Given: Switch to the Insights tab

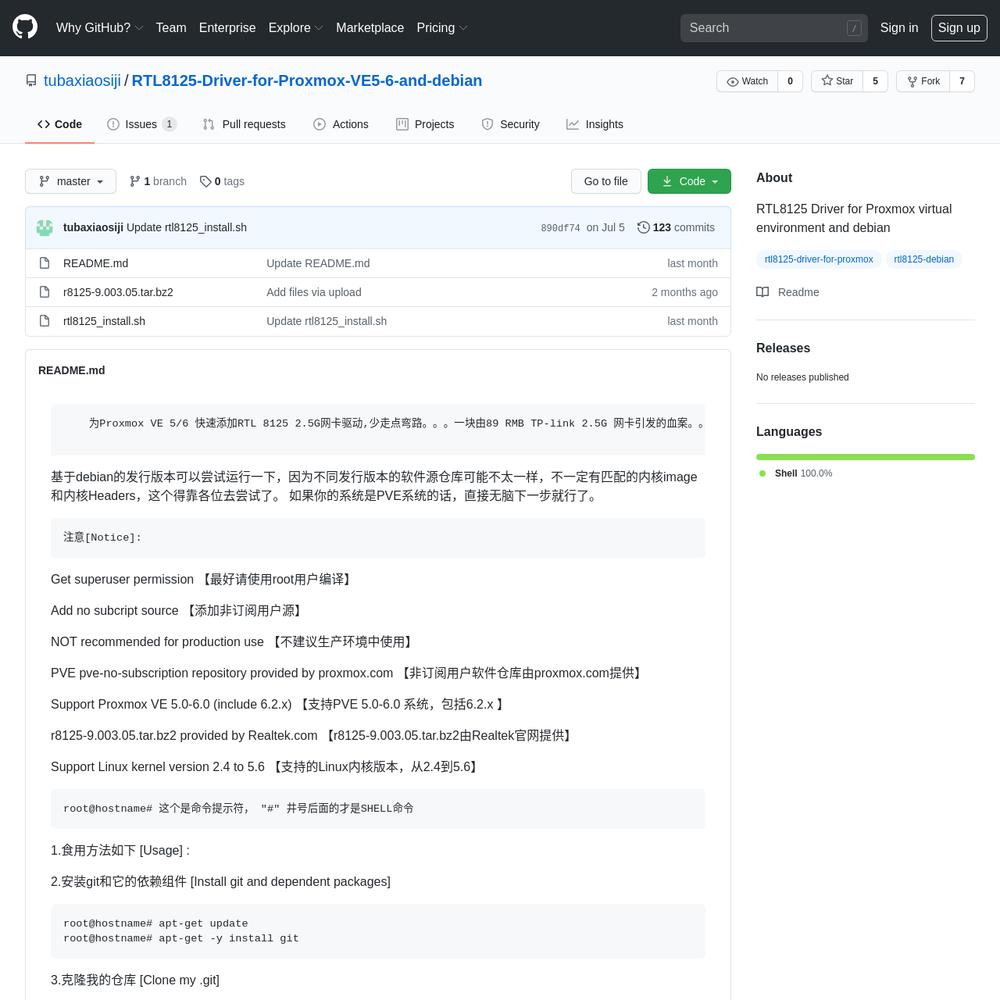Looking at the screenshot, I should pyautogui.click(x=595, y=124).
